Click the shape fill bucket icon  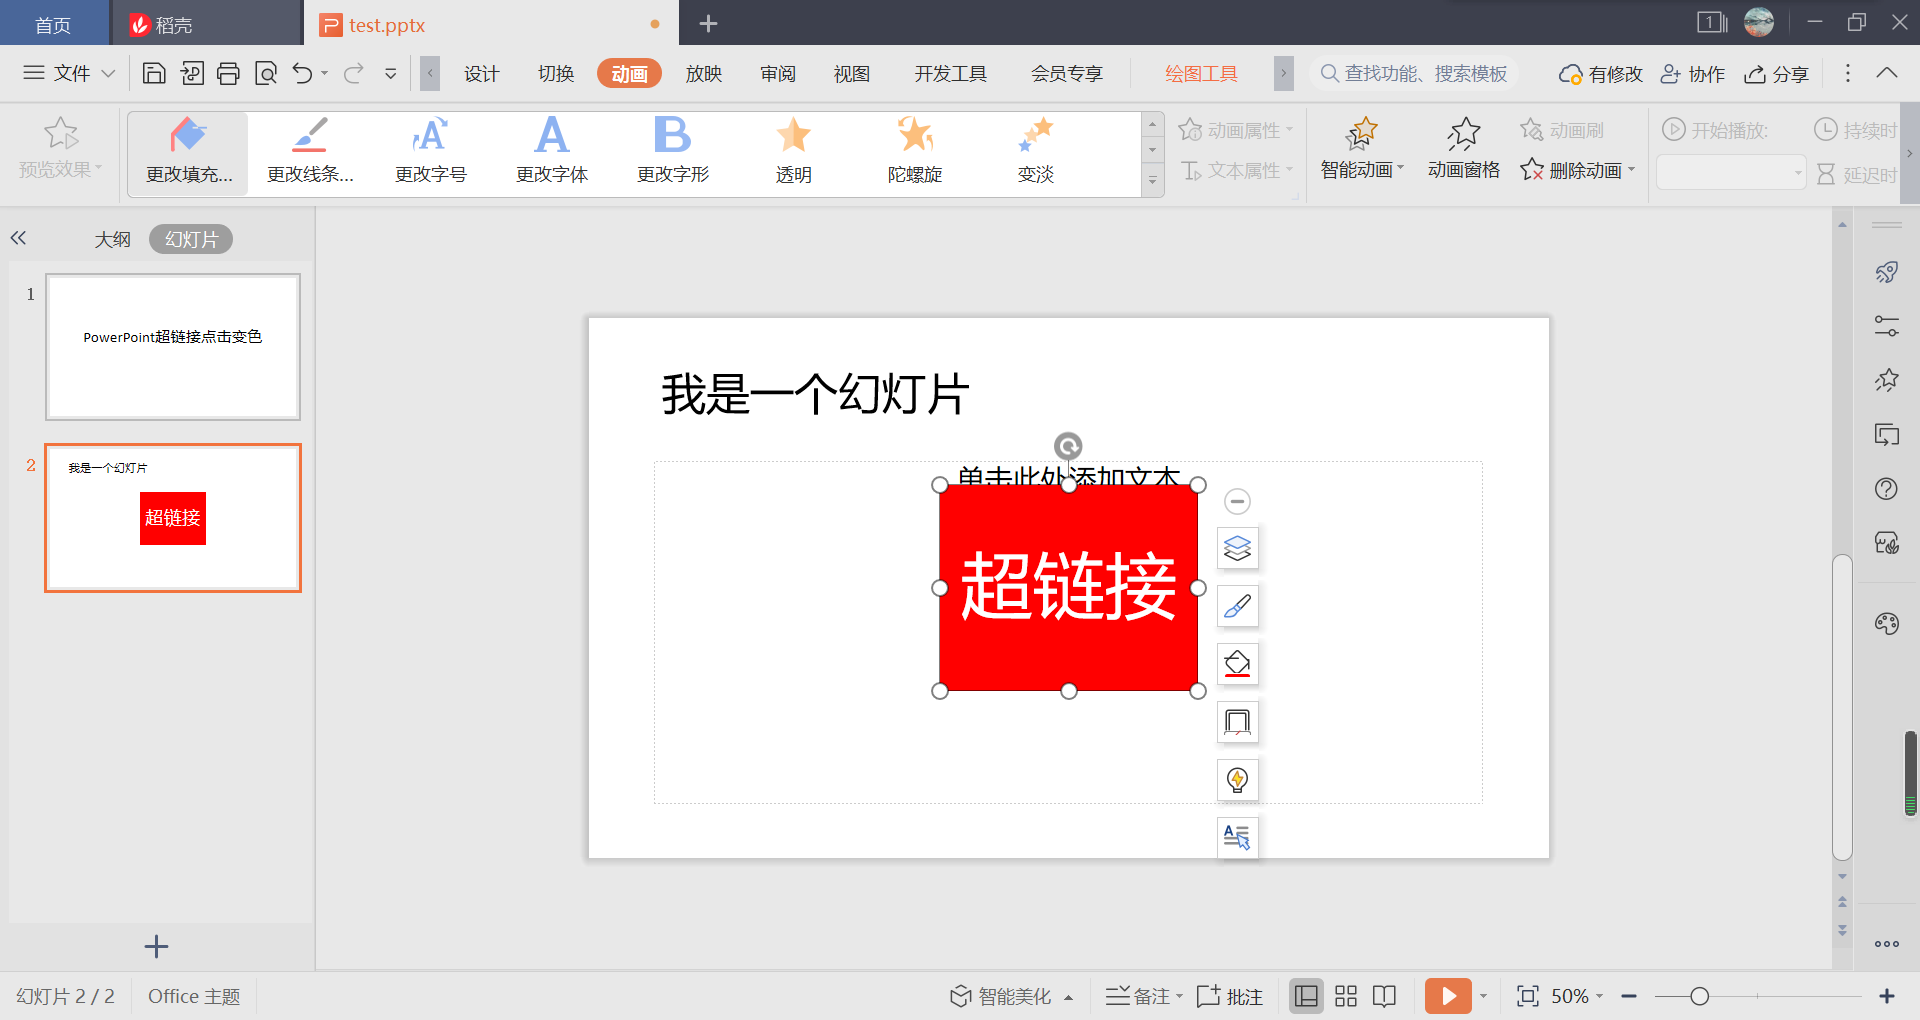[x=1238, y=664]
